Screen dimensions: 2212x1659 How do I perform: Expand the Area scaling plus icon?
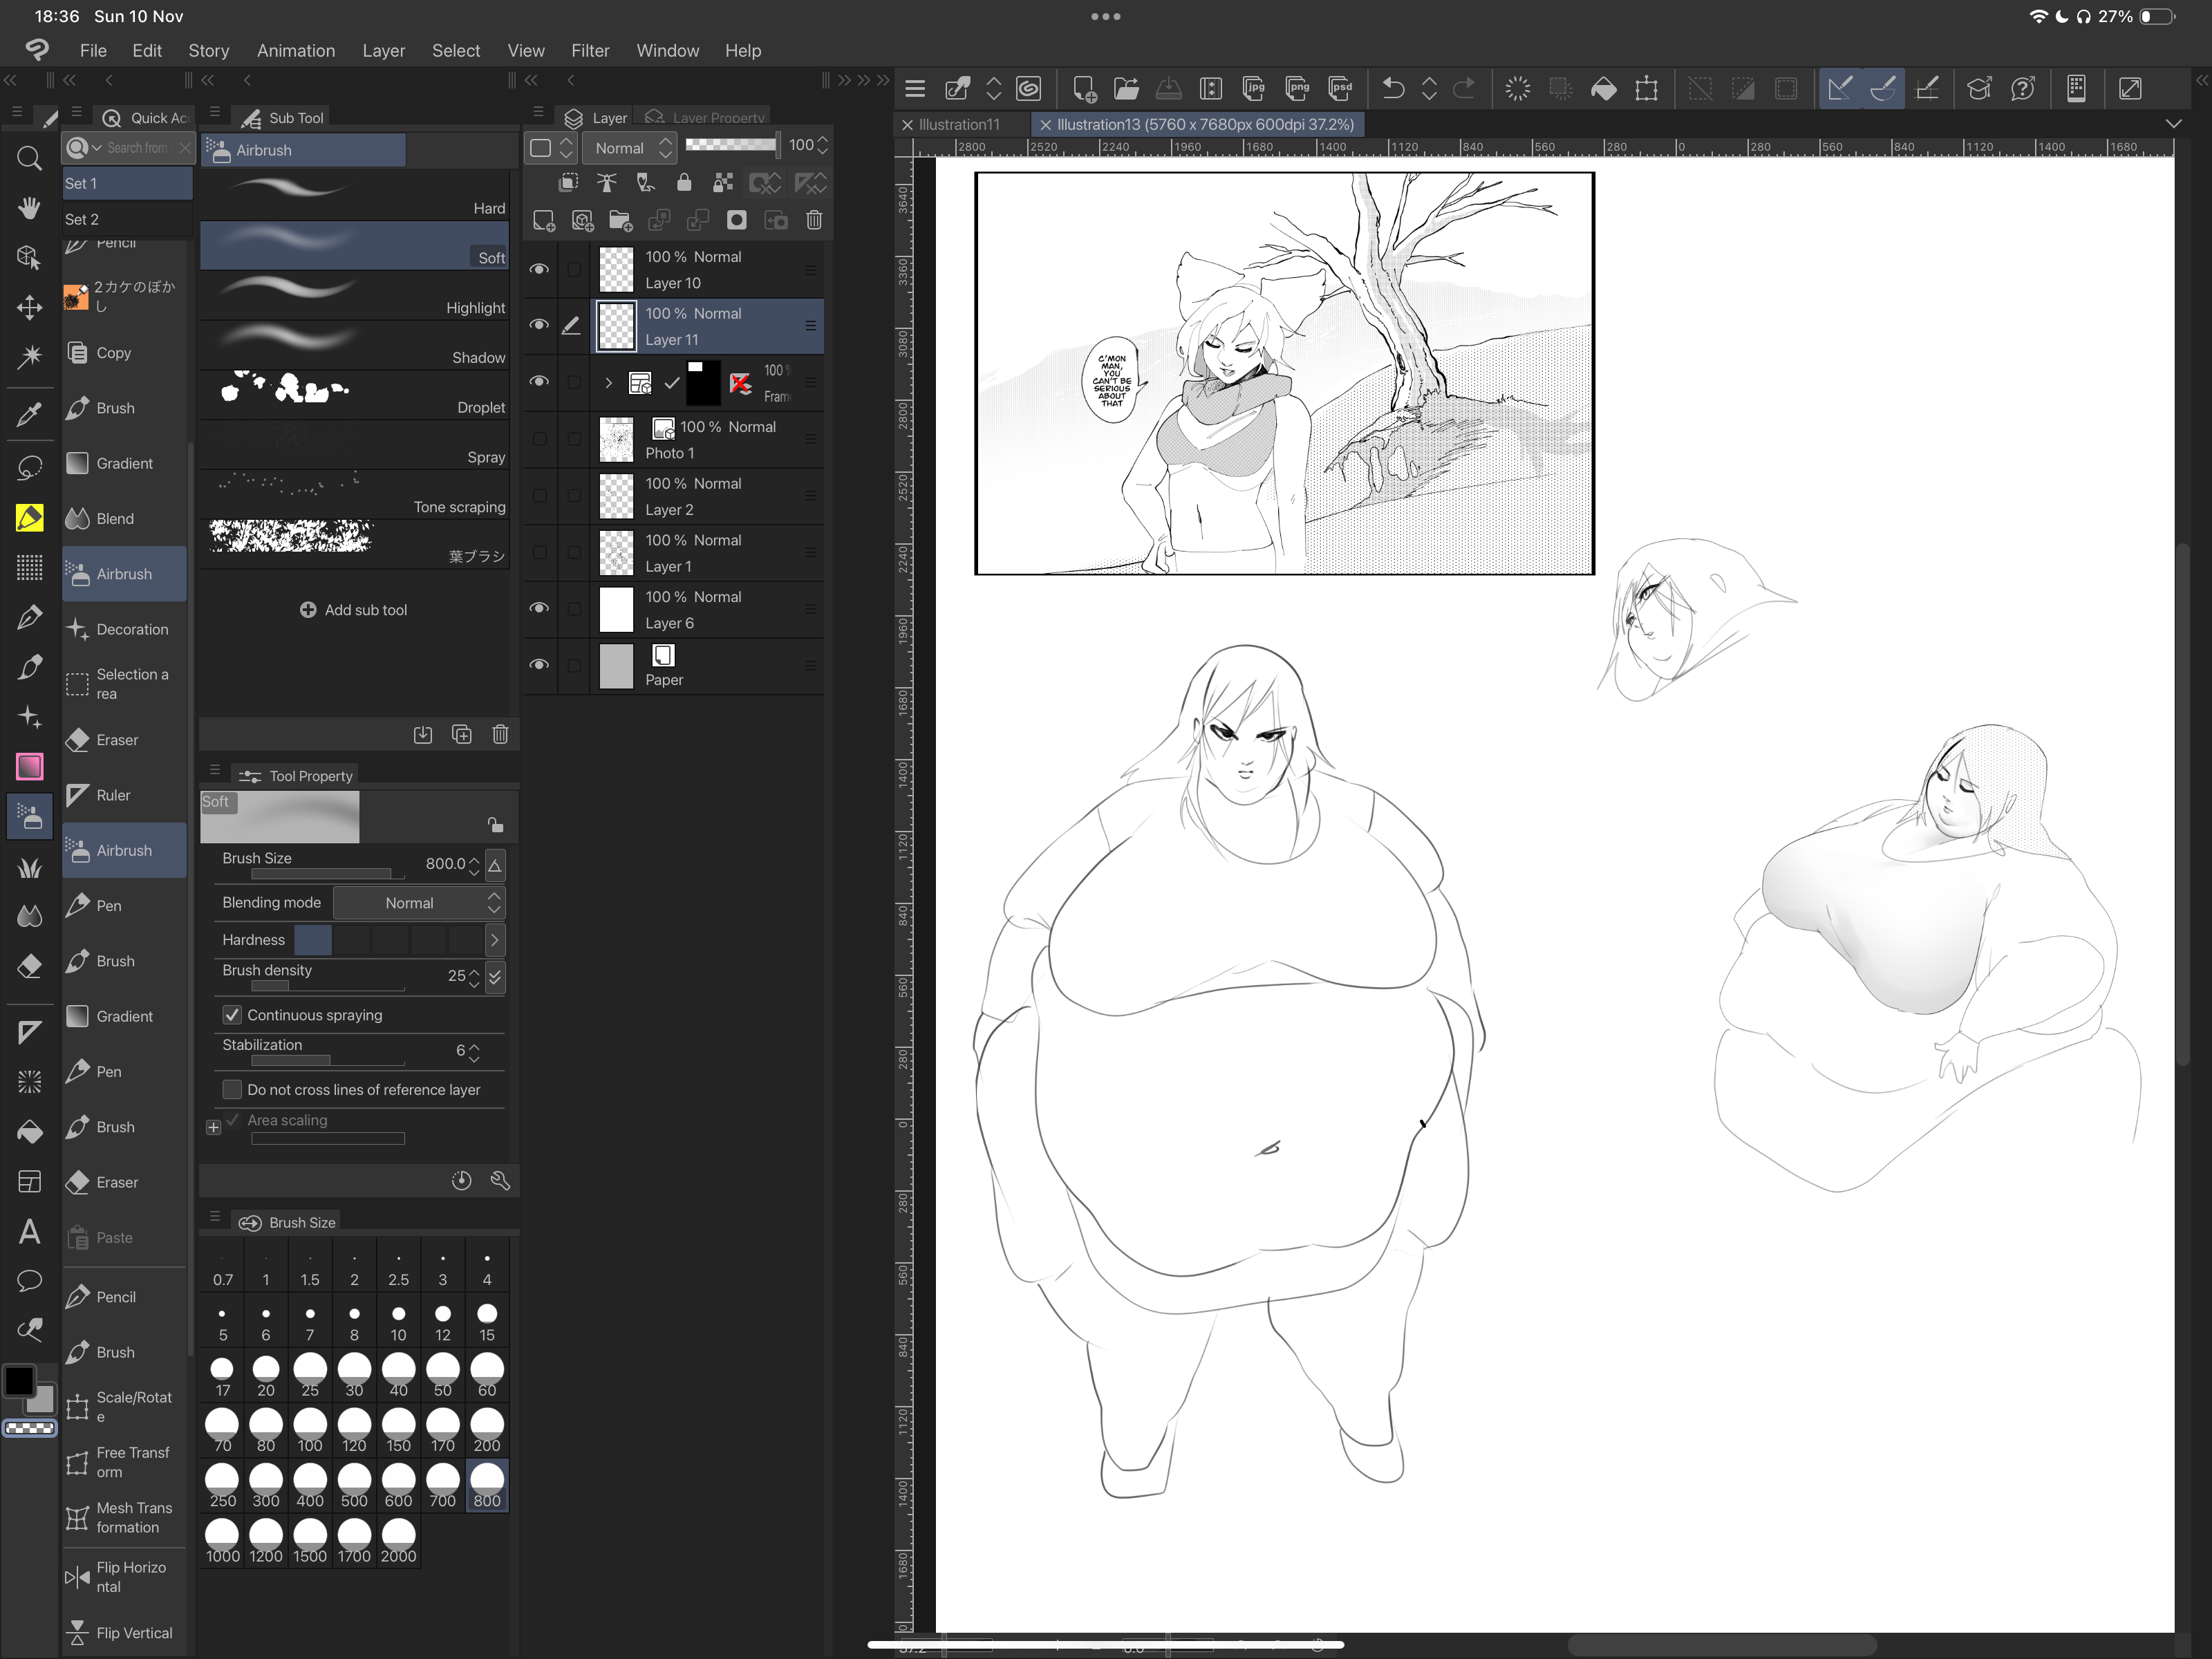213,1128
